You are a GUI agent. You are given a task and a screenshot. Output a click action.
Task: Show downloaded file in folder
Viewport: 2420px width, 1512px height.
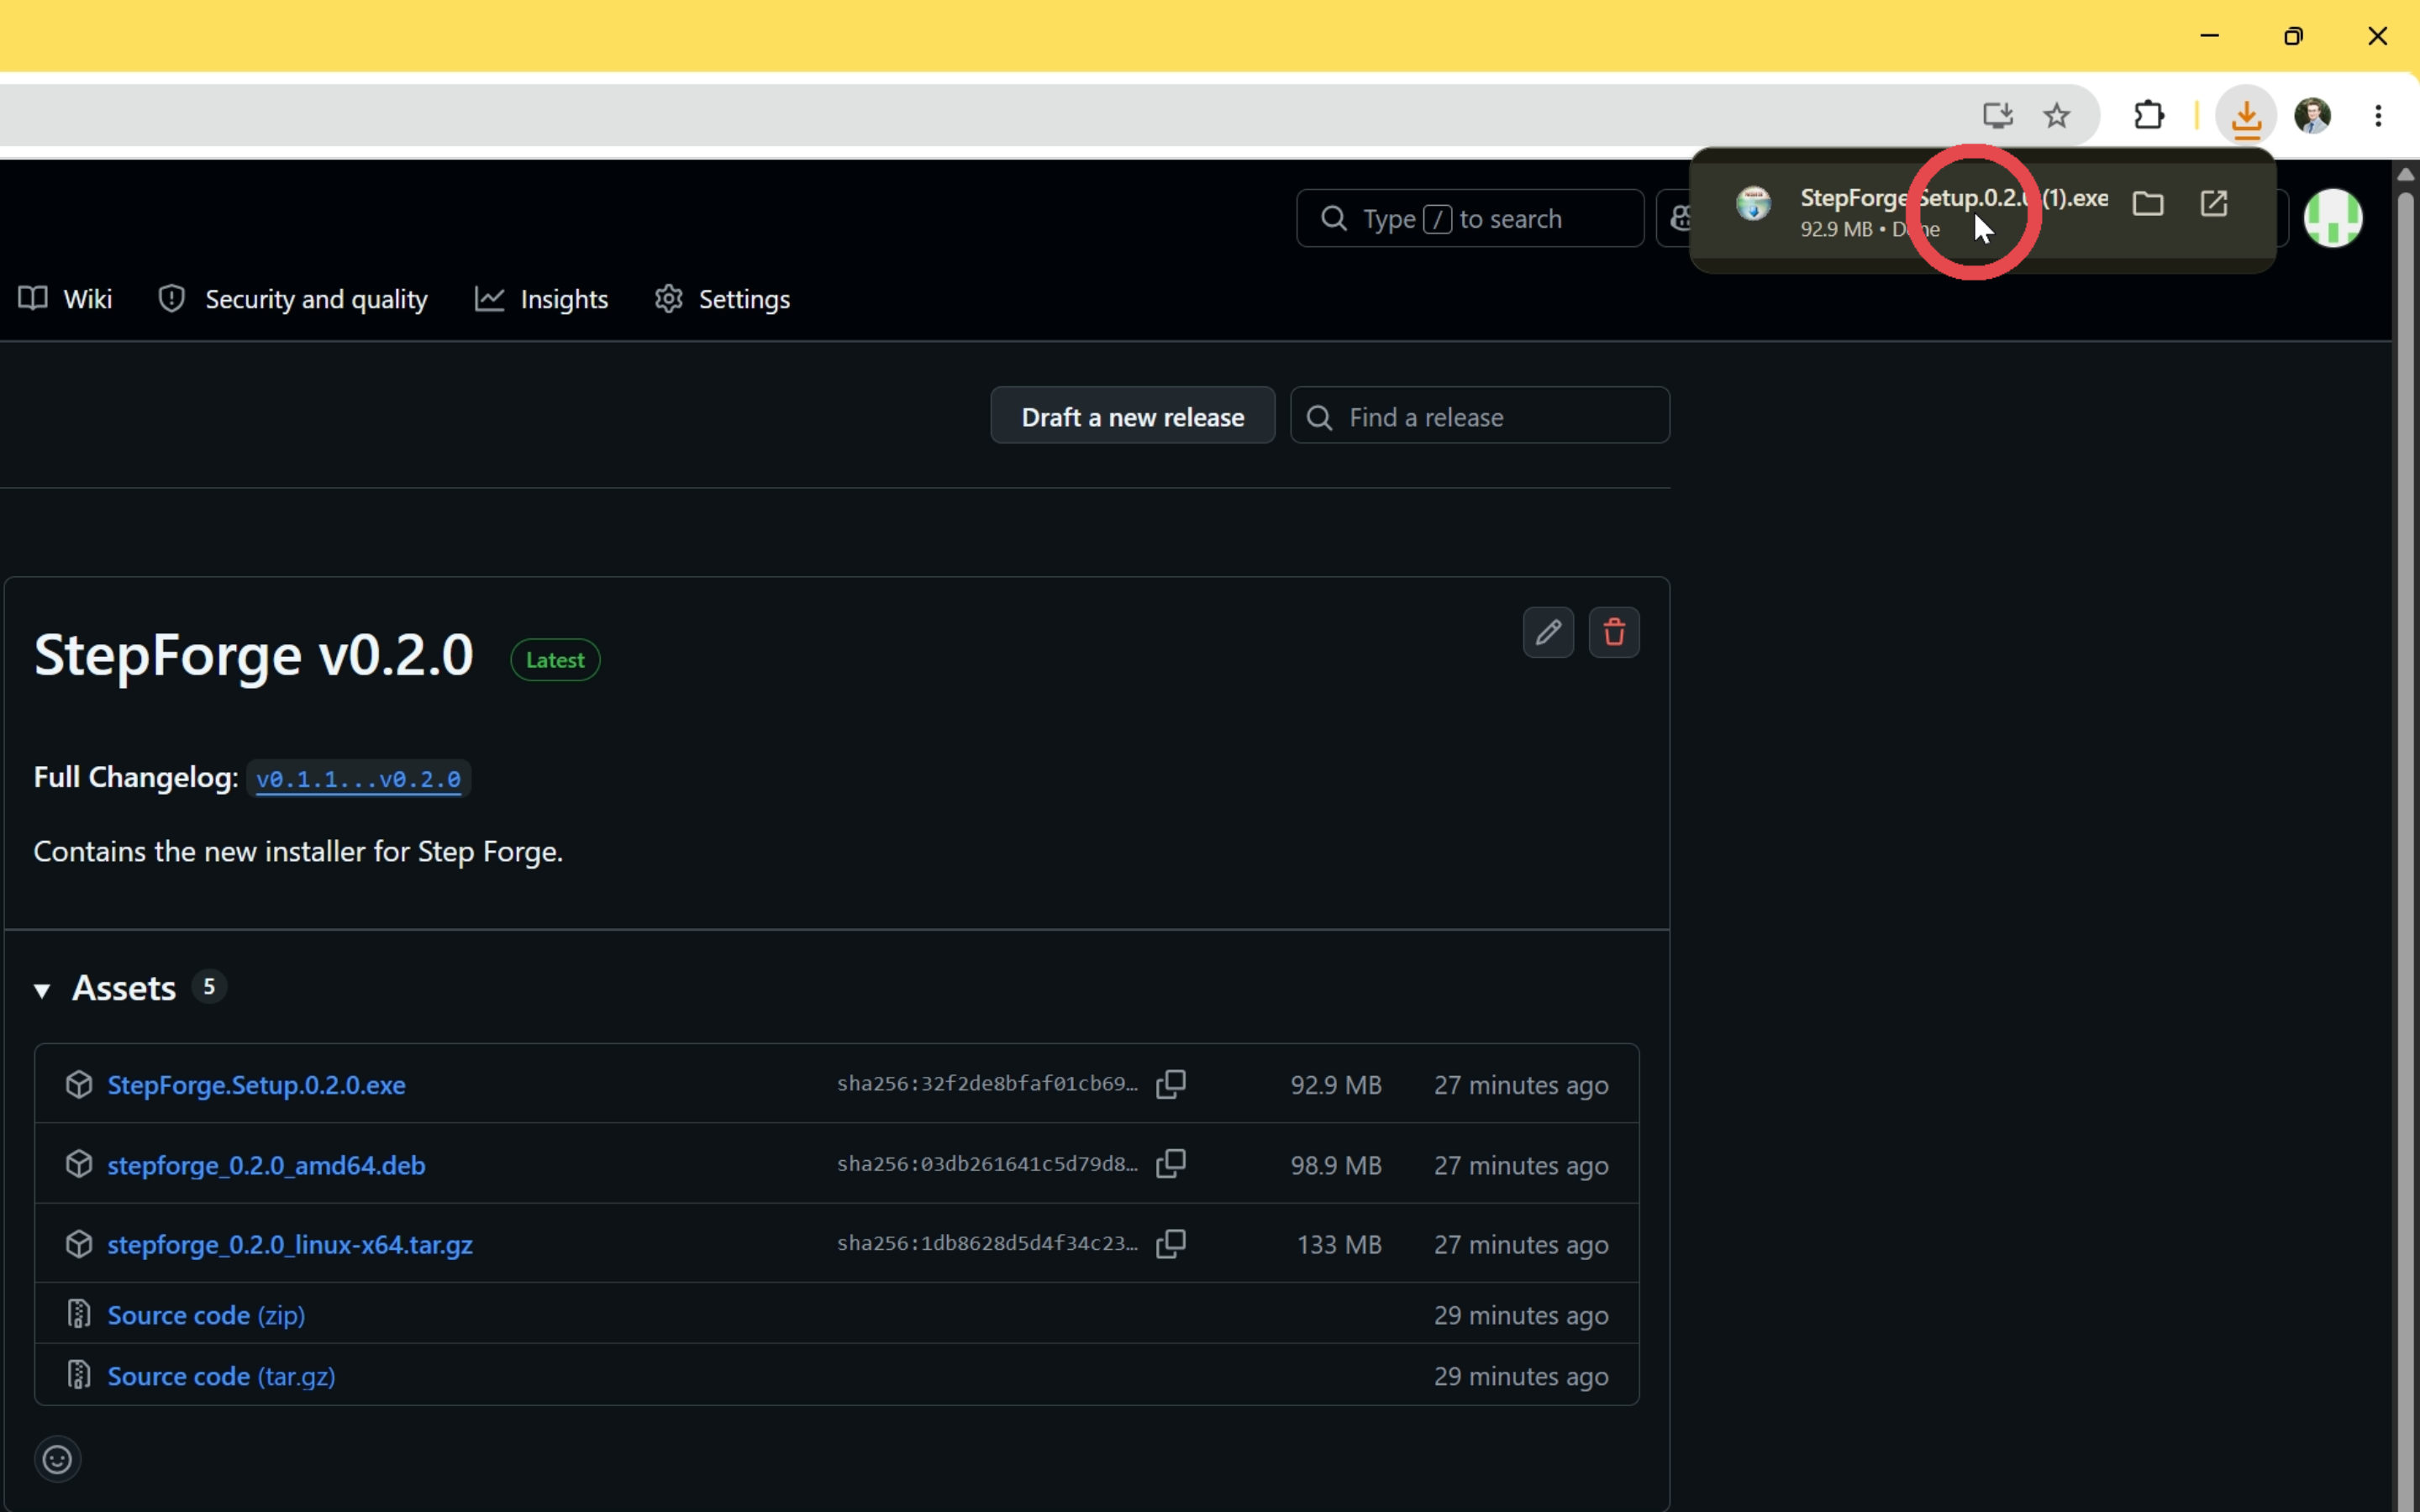point(2147,204)
